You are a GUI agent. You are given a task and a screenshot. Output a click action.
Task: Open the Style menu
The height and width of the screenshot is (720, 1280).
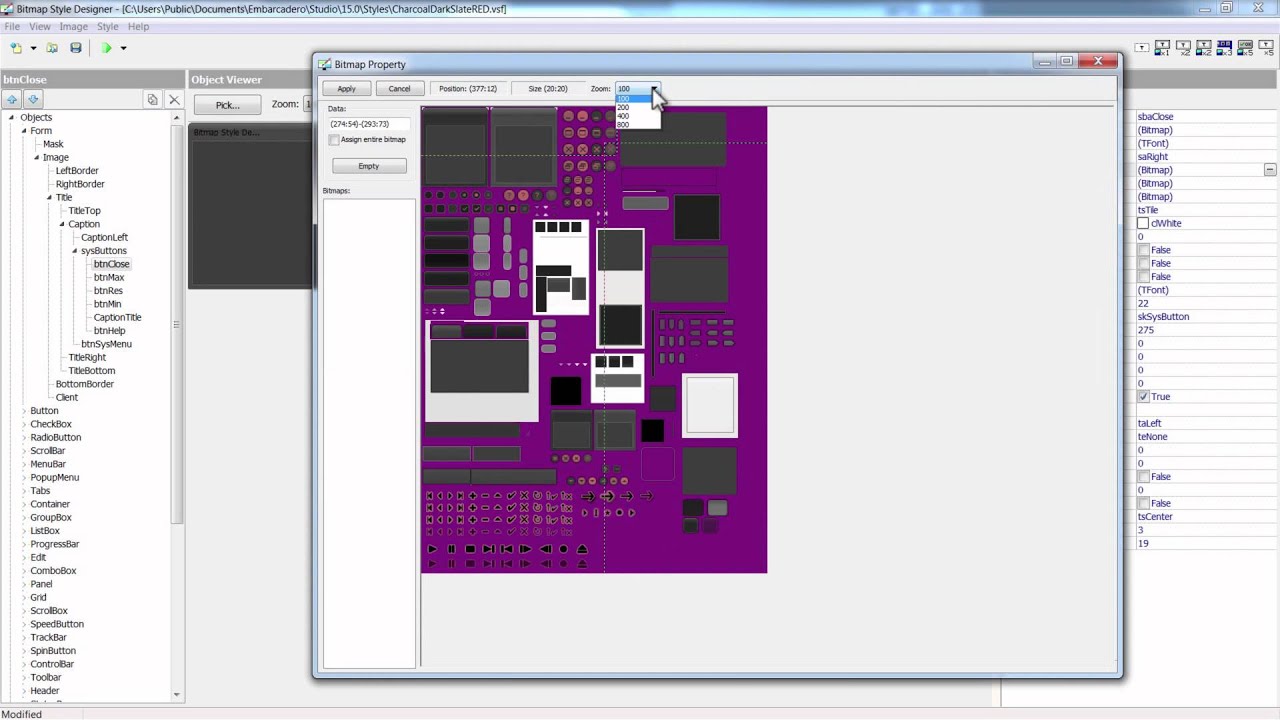[107, 26]
